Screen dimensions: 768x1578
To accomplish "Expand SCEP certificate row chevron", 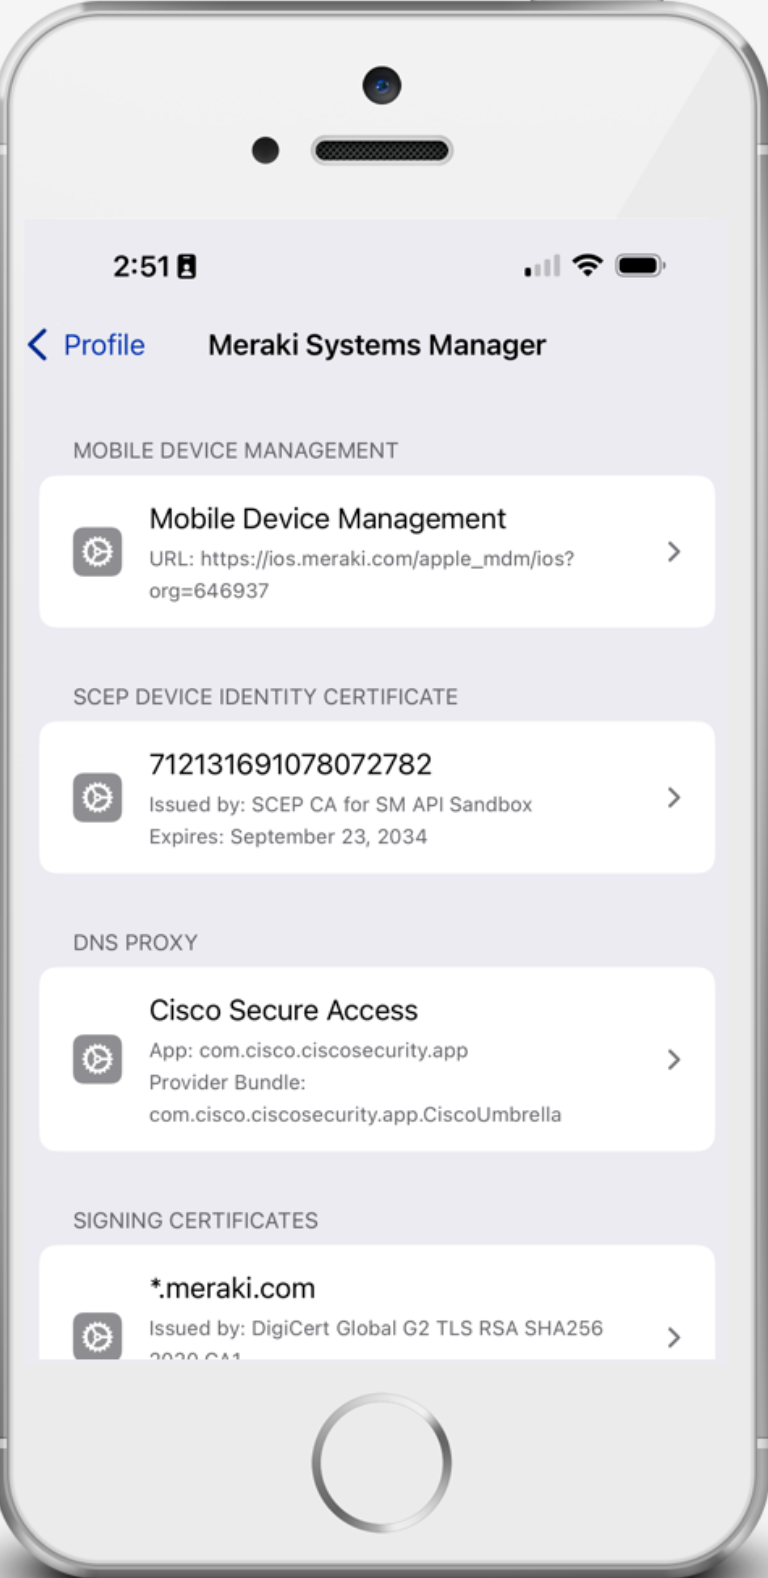I will coord(674,798).
